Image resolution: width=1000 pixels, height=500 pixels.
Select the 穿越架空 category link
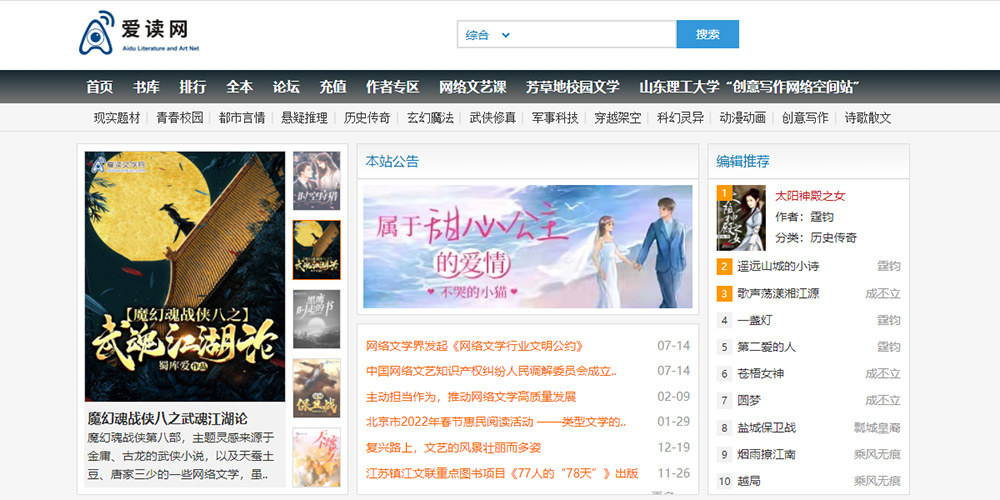pyautogui.click(x=617, y=118)
